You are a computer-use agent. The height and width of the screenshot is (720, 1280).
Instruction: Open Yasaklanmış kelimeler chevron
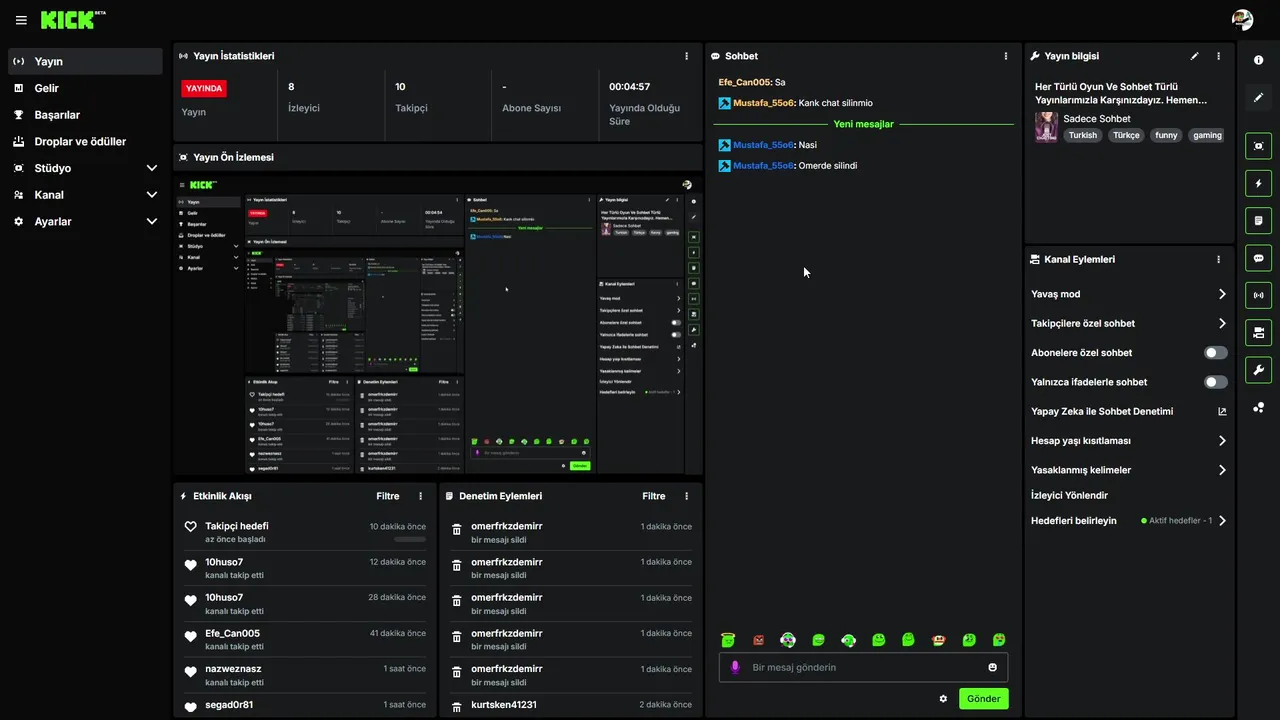(1222, 470)
